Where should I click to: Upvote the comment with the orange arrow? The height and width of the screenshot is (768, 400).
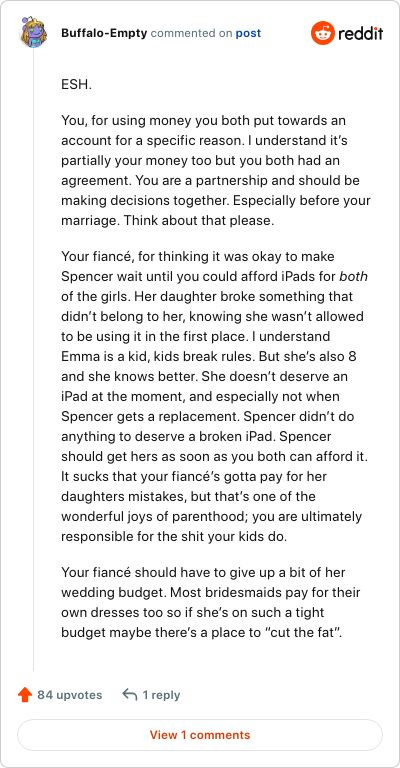[x=24, y=695]
